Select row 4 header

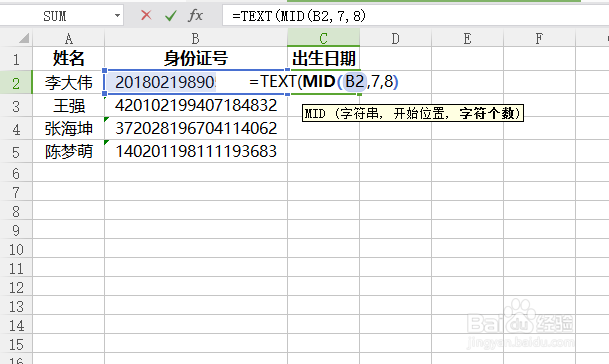[16, 129]
